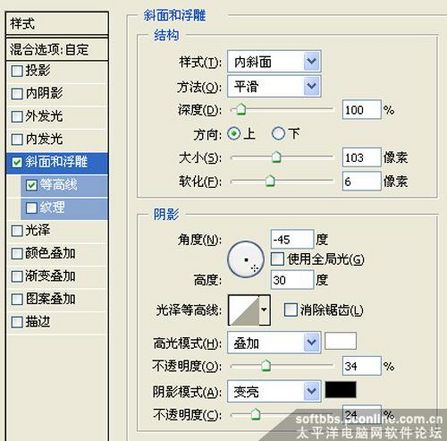
Task: Open the 高光模式 (叠加) blend mode dropdown
Action: click(312, 342)
